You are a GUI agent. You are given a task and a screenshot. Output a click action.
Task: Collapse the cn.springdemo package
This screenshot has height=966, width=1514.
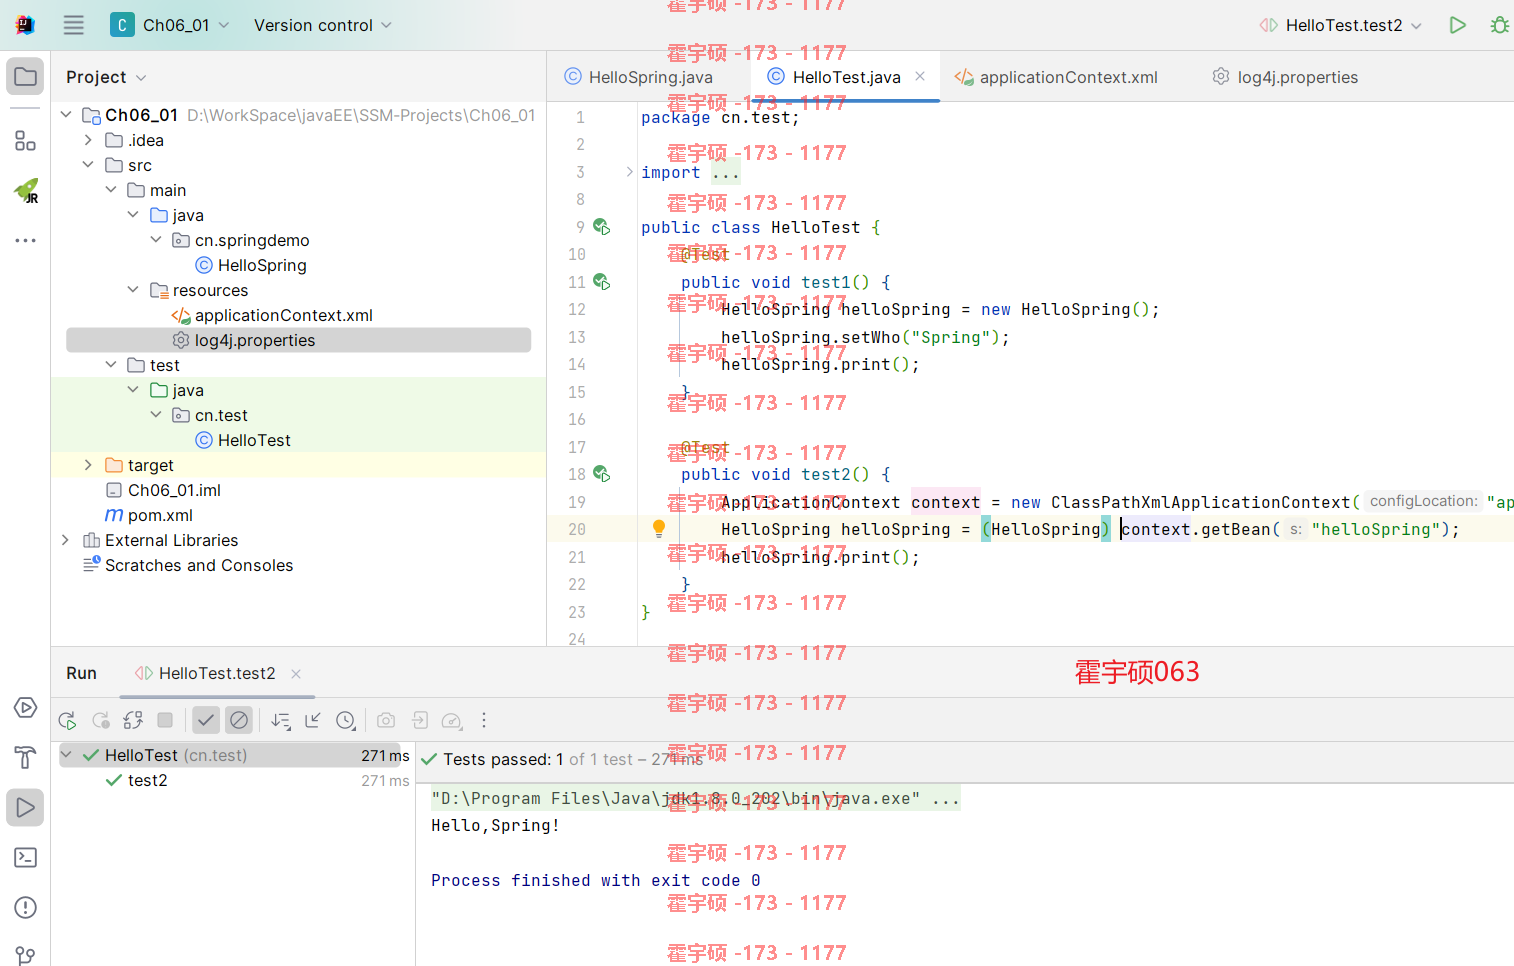point(156,240)
